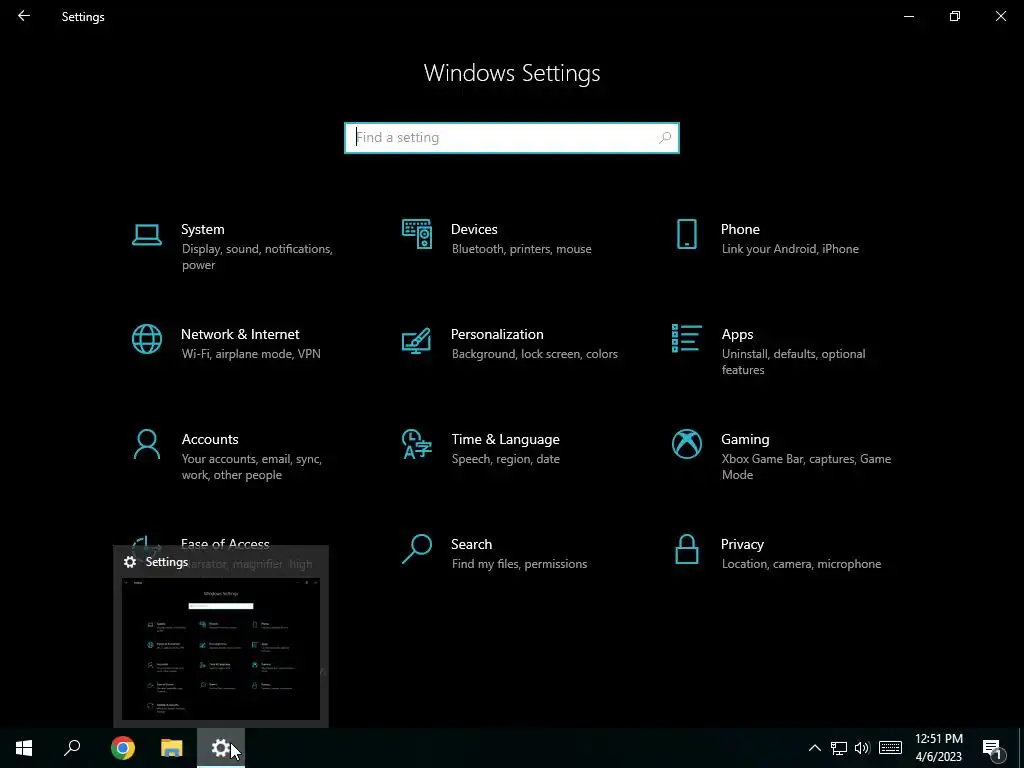Open the Gaming Xbox icon
The image size is (1024, 768).
687,445
